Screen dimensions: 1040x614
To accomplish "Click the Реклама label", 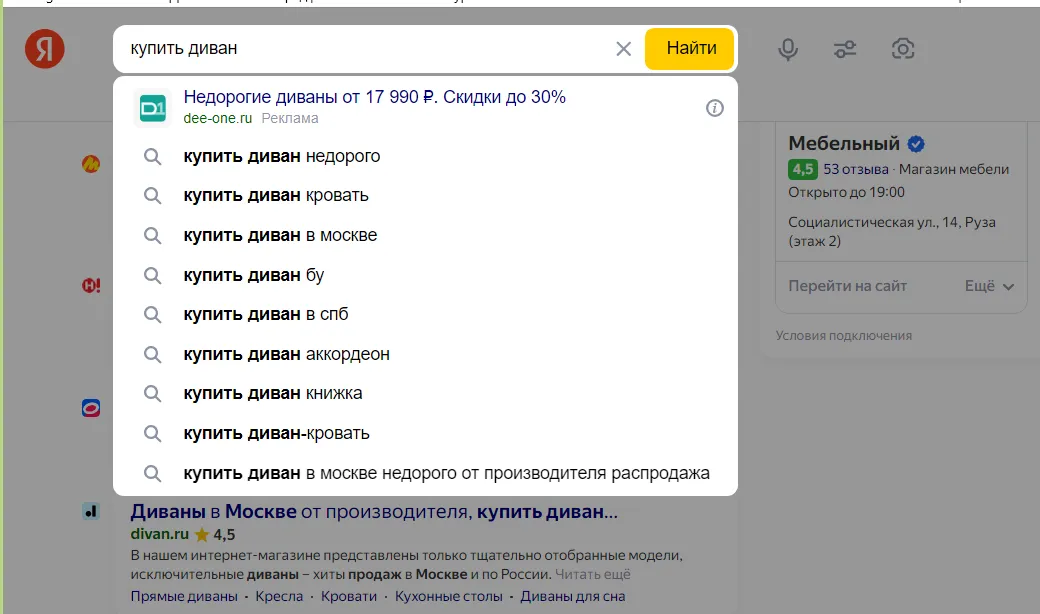I will click(290, 118).
